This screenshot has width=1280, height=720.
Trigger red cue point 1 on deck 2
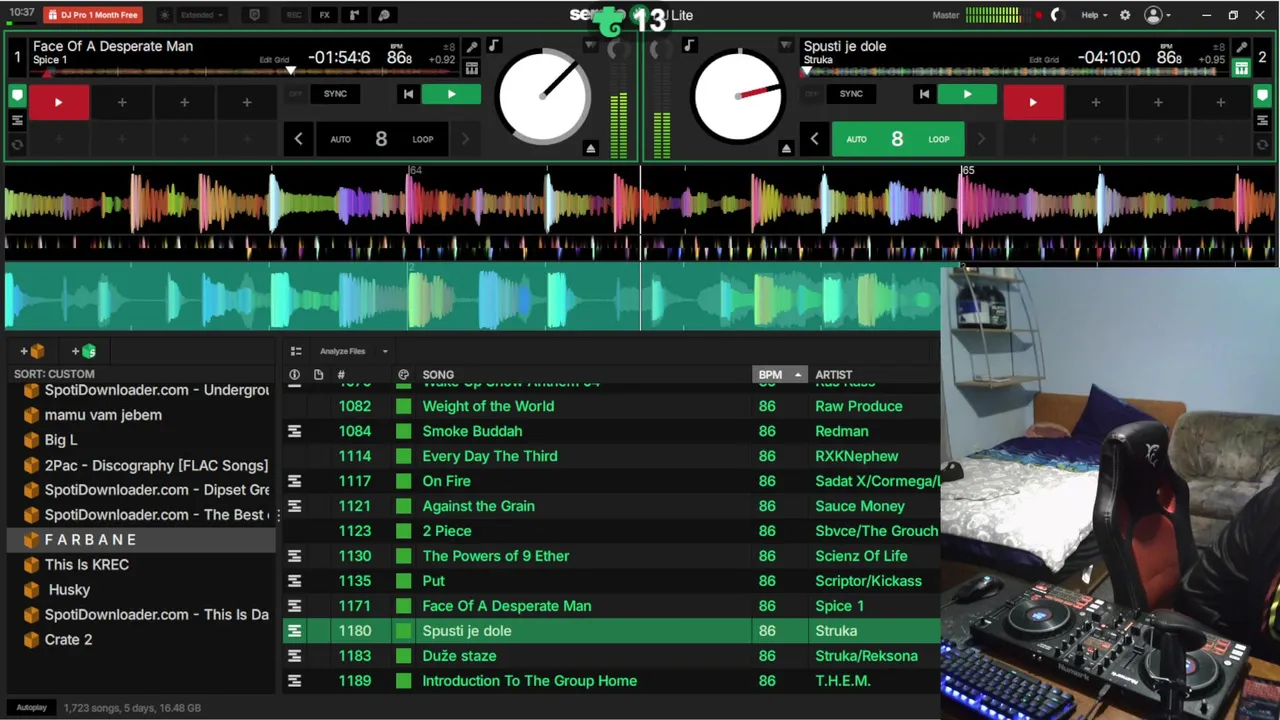tap(1033, 102)
